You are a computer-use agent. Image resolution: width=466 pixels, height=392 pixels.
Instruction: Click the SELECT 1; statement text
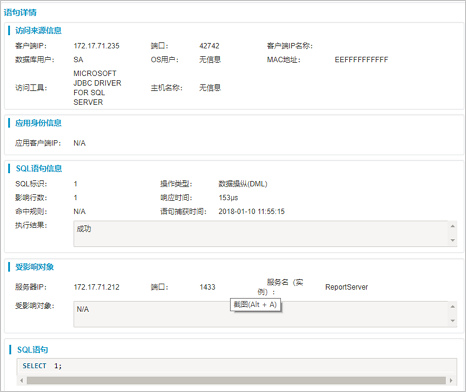(x=42, y=366)
